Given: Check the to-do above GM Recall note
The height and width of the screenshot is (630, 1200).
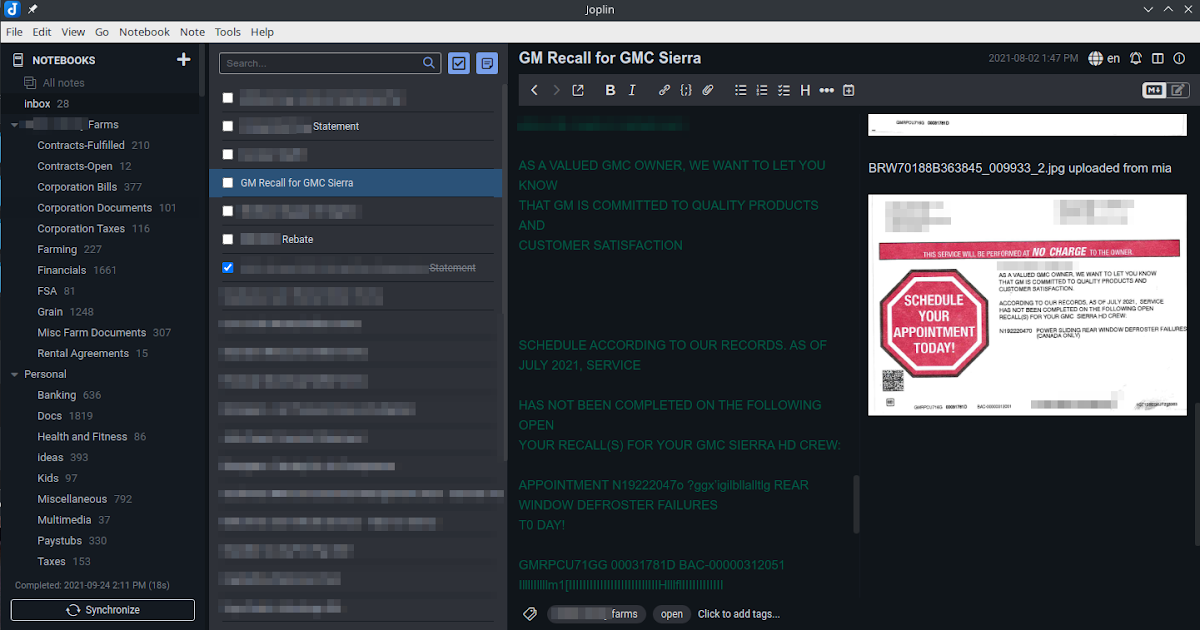Looking at the screenshot, I should [228, 154].
